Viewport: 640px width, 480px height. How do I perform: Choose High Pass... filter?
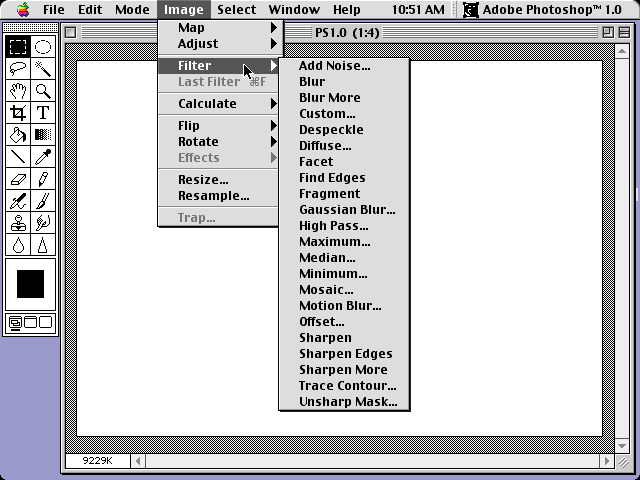pos(344,226)
